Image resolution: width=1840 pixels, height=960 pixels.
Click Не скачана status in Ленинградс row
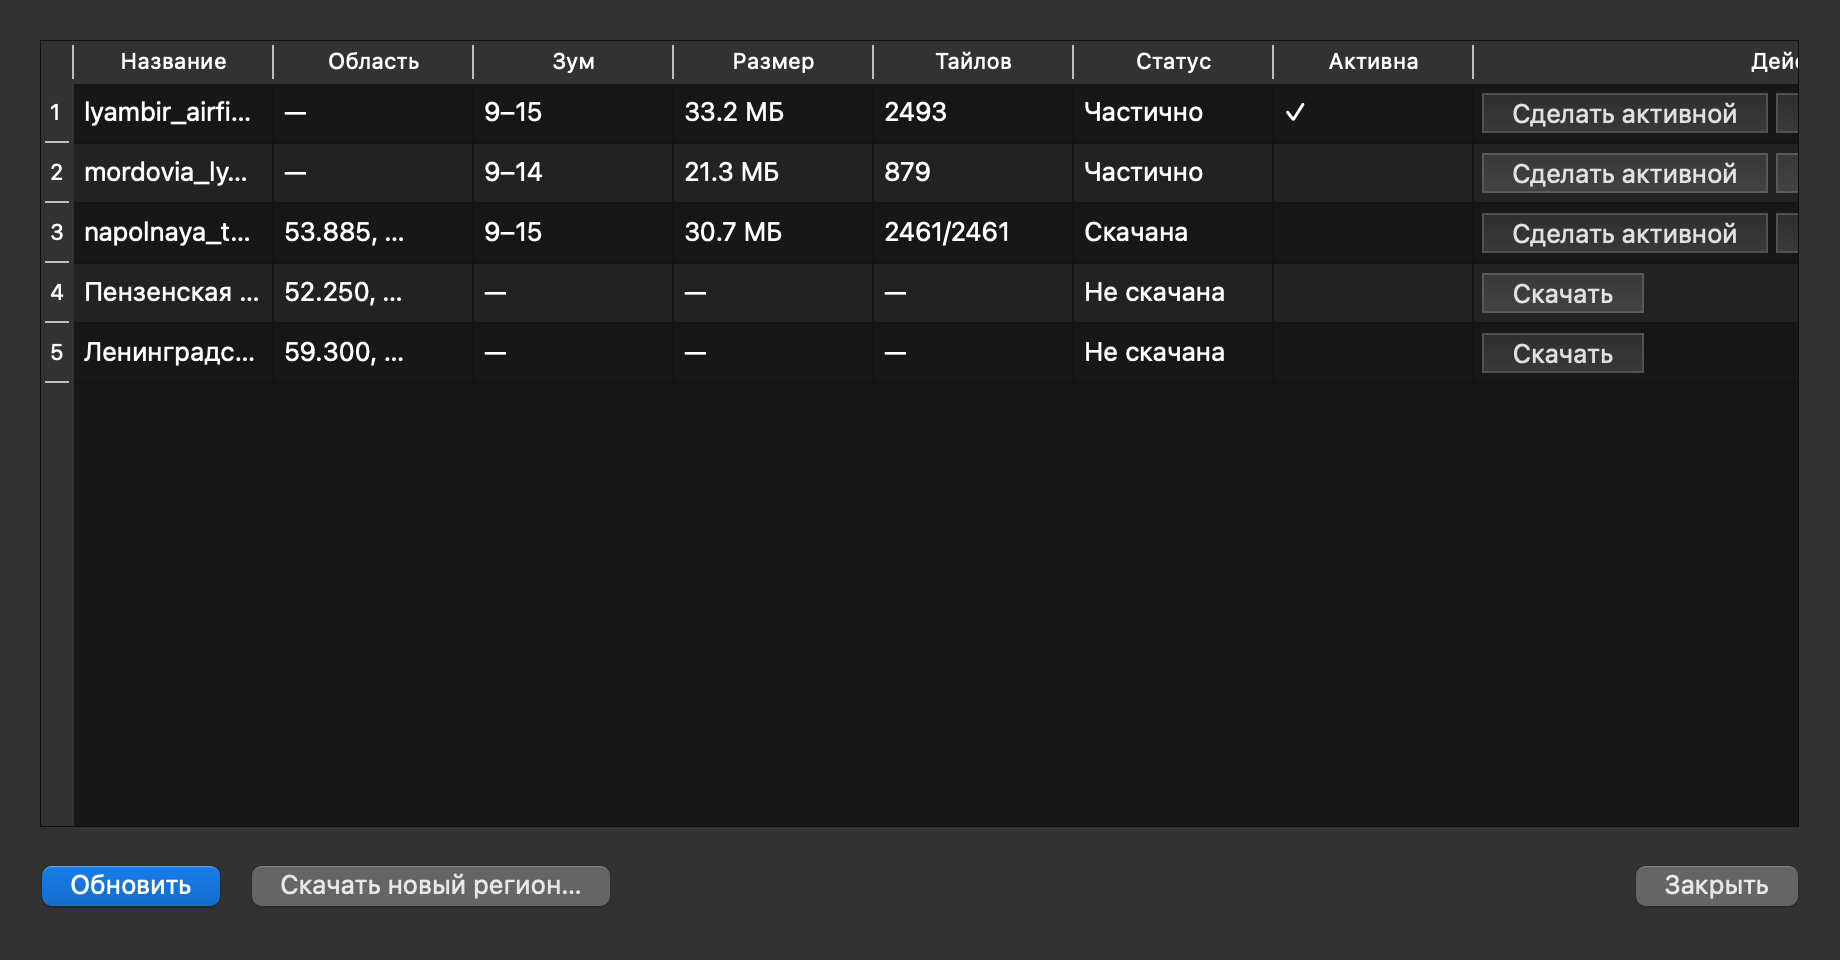1173,352
